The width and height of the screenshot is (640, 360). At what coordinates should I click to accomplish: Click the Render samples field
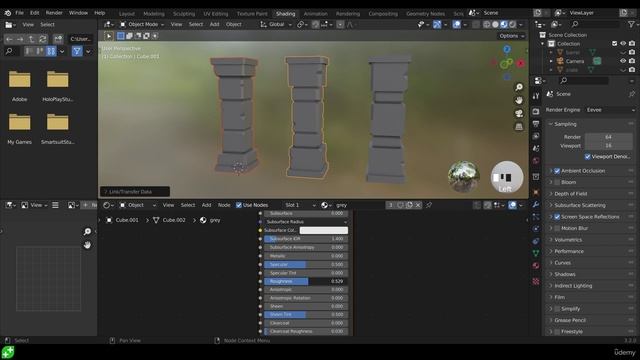point(608,137)
